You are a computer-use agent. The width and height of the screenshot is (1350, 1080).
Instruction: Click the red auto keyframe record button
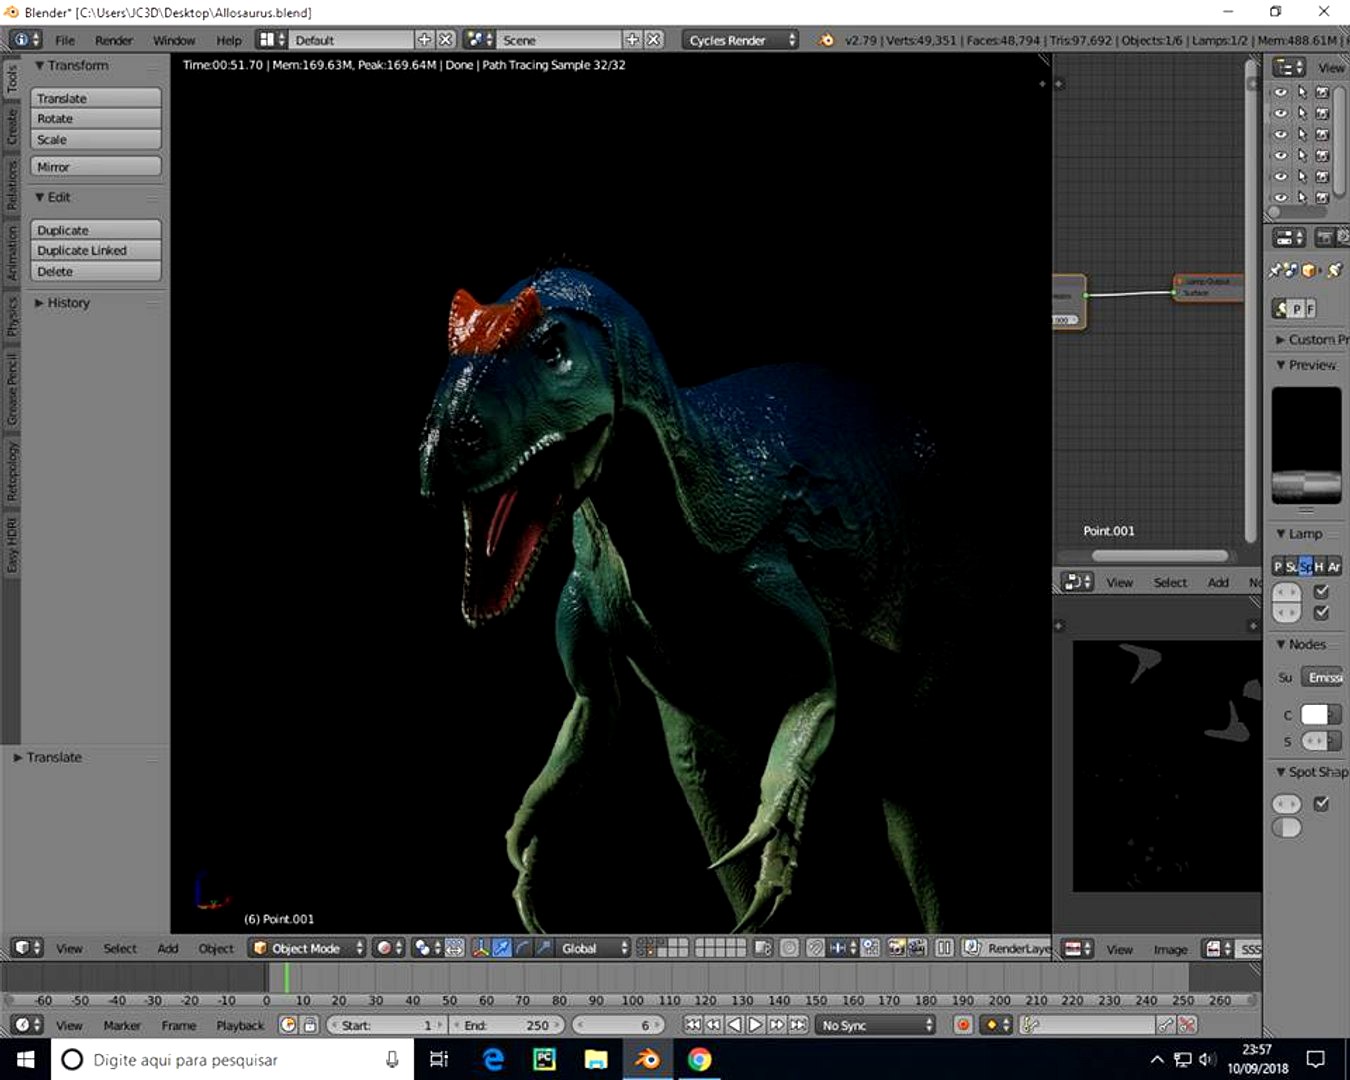tap(963, 1024)
